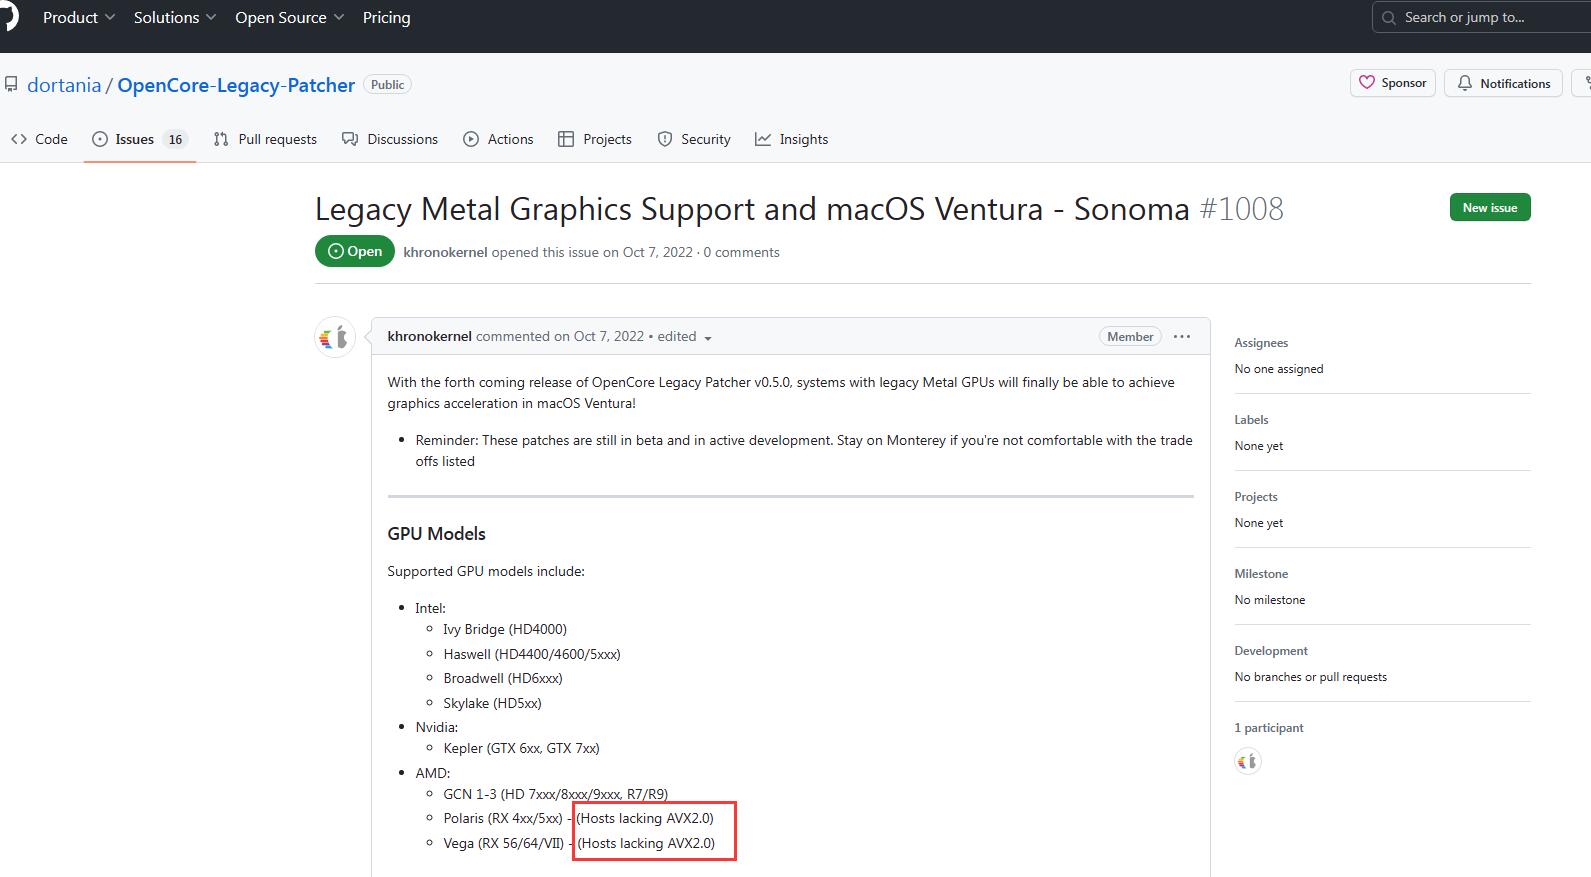Viewport: 1591px width, 877px height.
Task: Open the Solutions dropdown menu
Action: [x=175, y=18]
